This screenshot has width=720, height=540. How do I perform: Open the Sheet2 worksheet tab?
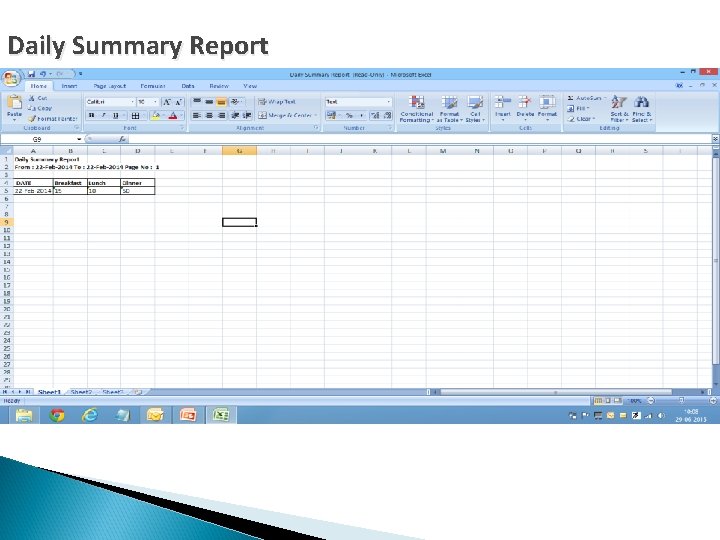click(81, 392)
